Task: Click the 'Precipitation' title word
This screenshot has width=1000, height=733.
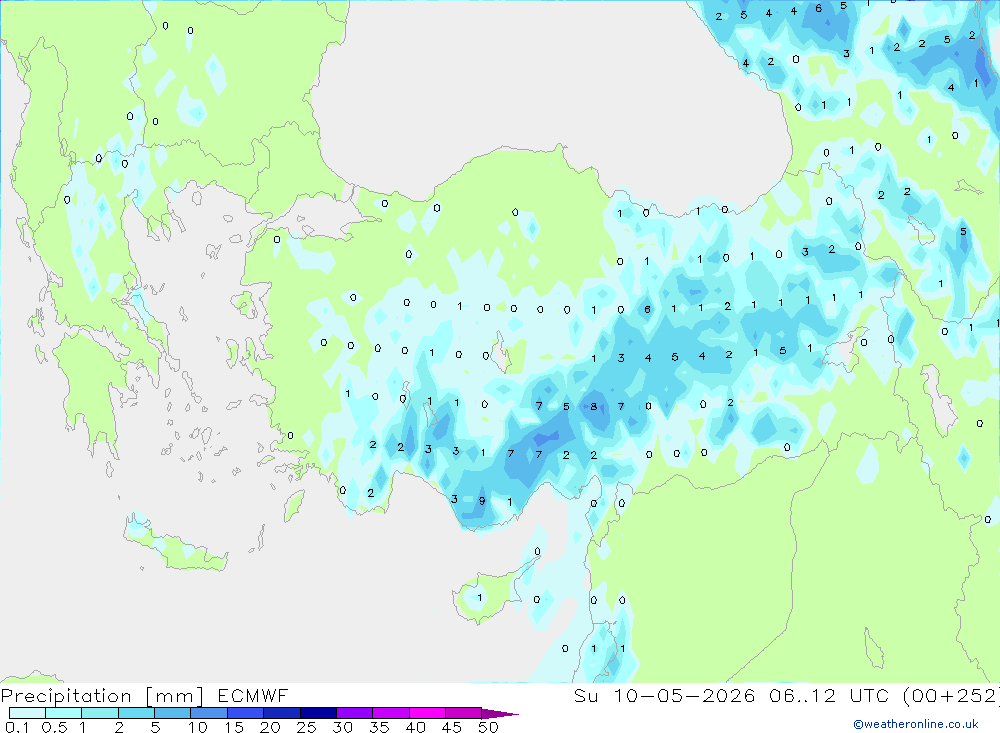Action: (66, 696)
